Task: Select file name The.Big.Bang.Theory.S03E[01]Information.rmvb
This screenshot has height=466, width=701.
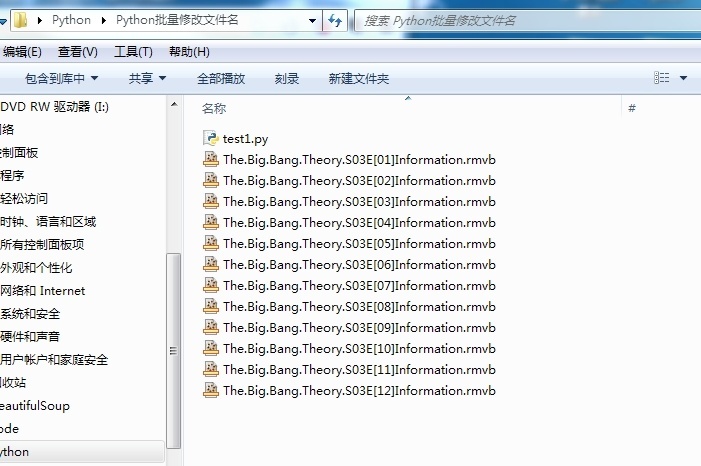Action: pos(359,160)
